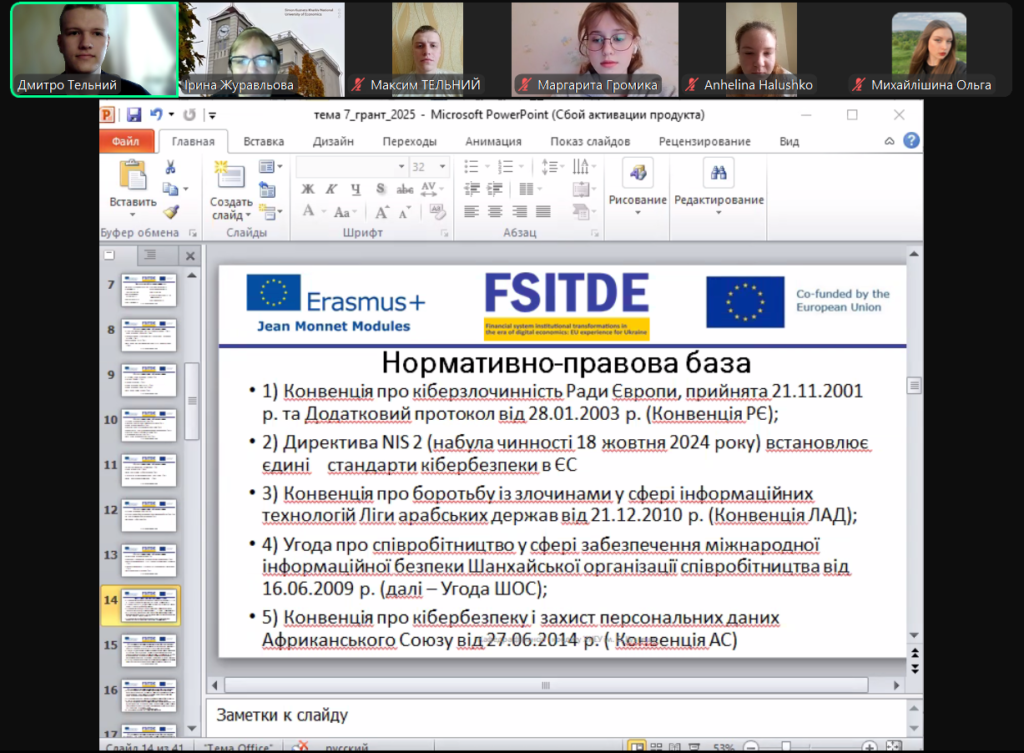Click the decrease list level icon
Viewport: 1024px width, 753px height.
pos(472,189)
